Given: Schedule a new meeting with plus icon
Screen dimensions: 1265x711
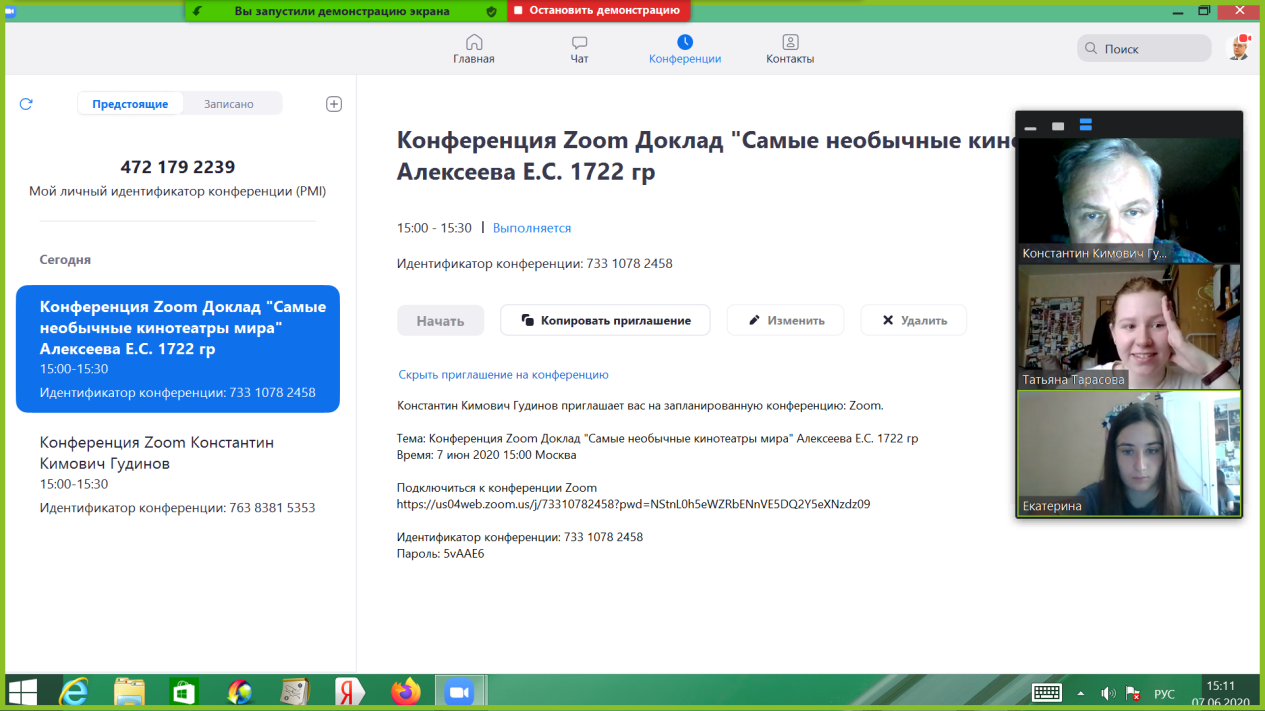Looking at the screenshot, I should point(334,104).
